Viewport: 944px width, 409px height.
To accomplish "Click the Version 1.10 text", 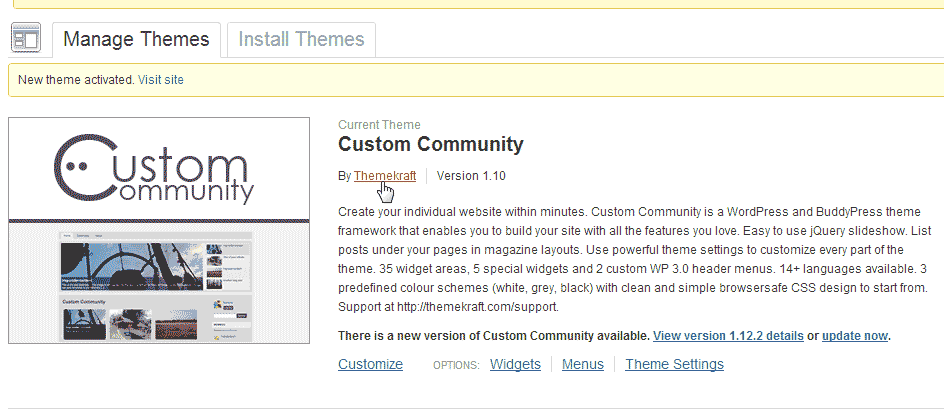I will pos(471,176).
